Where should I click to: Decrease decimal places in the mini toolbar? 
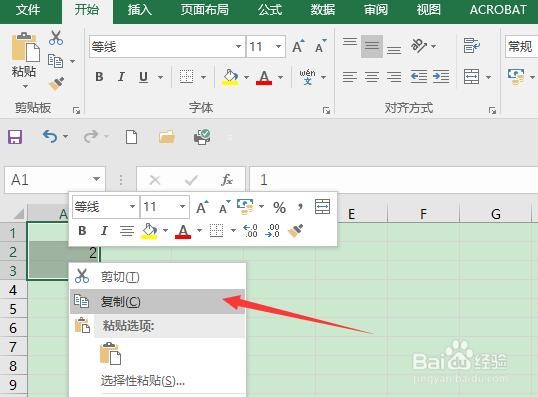click(x=272, y=231)
